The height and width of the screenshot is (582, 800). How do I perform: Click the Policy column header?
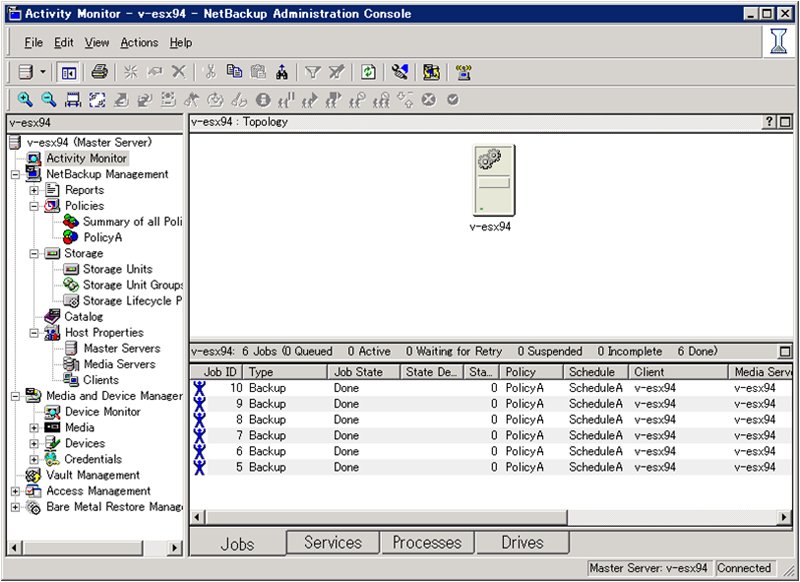click(531, 372)
